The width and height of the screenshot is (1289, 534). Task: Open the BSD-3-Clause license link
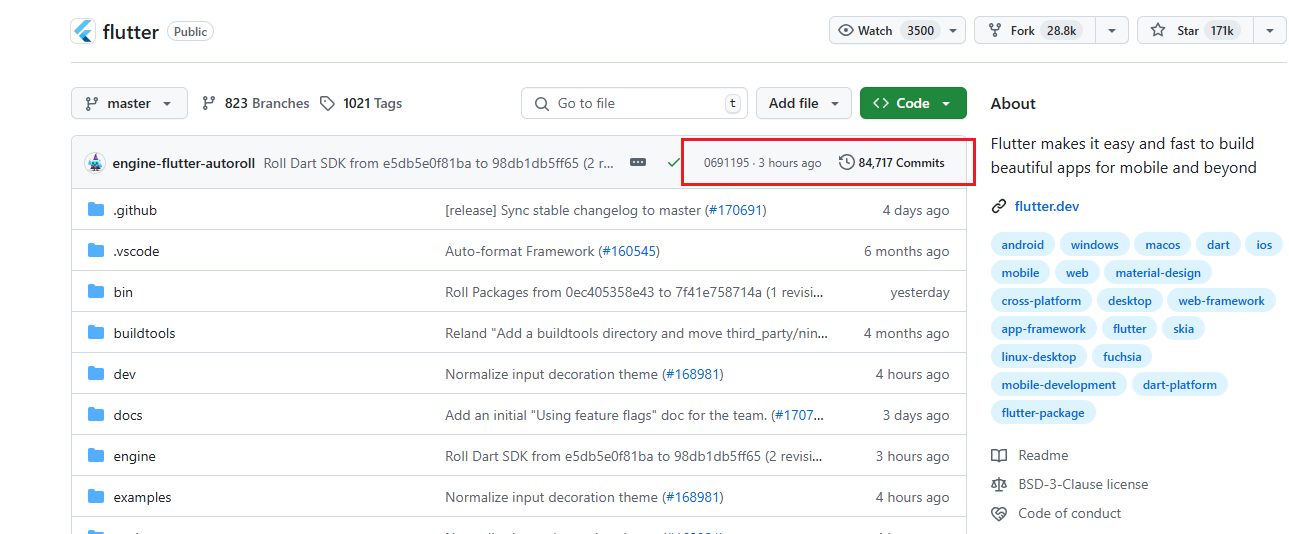click(x=1083, y=484)
